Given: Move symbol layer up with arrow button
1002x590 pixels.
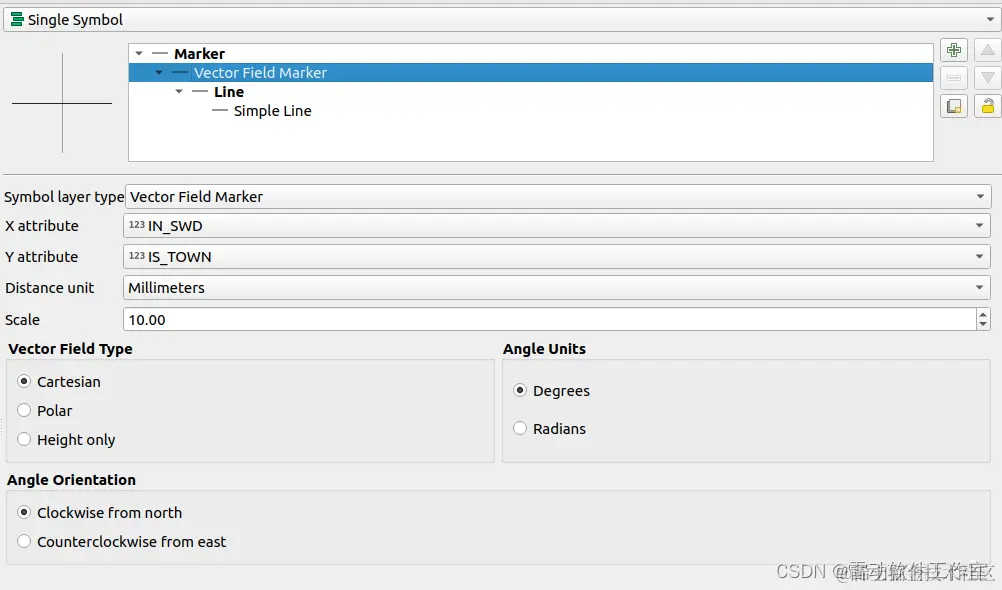Looking at the screenshot, I should (987, 50).
